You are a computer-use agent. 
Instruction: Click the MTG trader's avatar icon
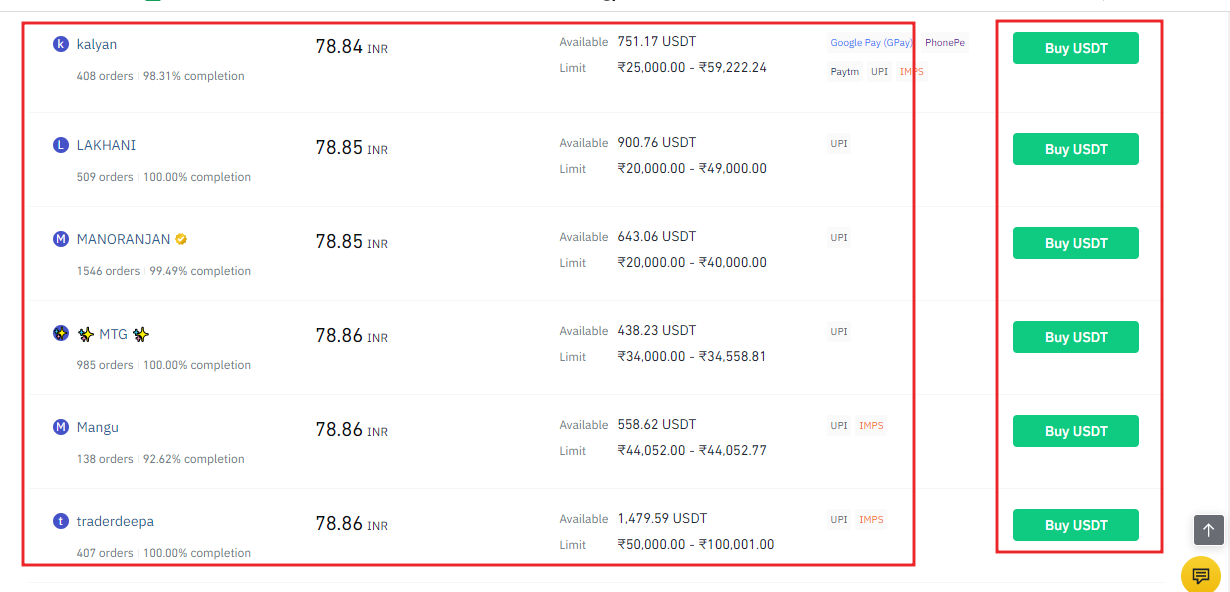click(60, 333)
